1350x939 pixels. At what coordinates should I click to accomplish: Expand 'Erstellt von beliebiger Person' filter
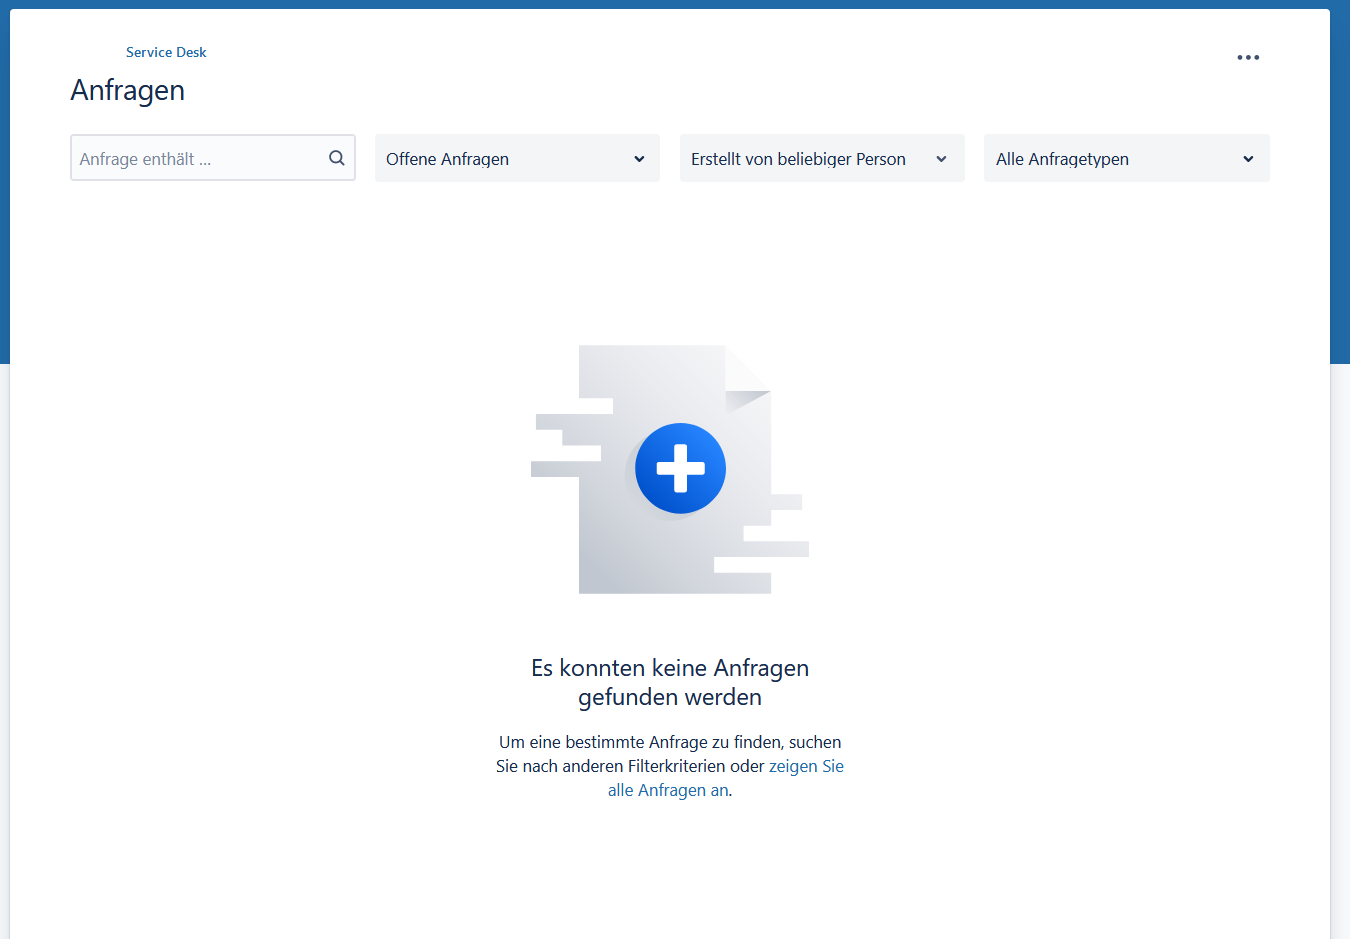point(822,158)
